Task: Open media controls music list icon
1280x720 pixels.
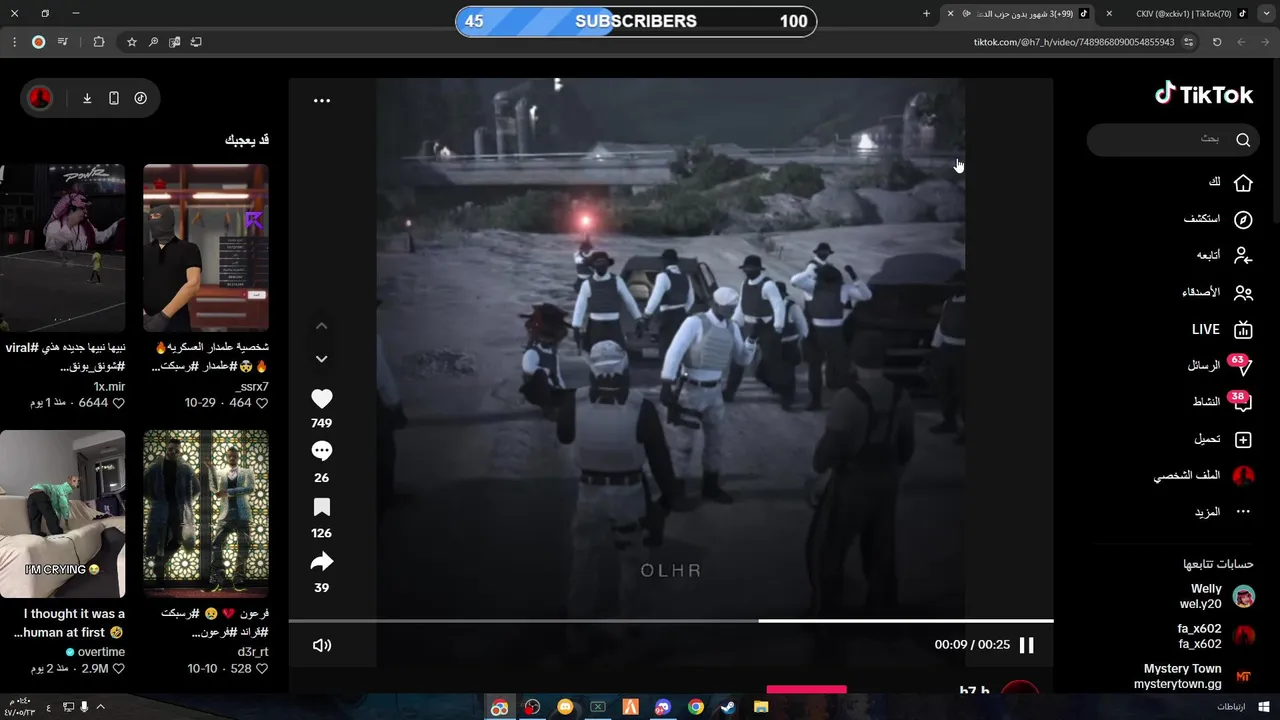Action: tap(63, 42)
